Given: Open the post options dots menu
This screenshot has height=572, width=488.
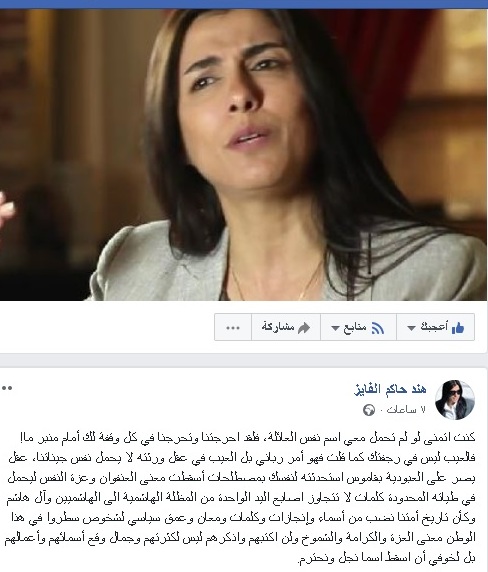Looking at the screenshot, I should point(7,388).
